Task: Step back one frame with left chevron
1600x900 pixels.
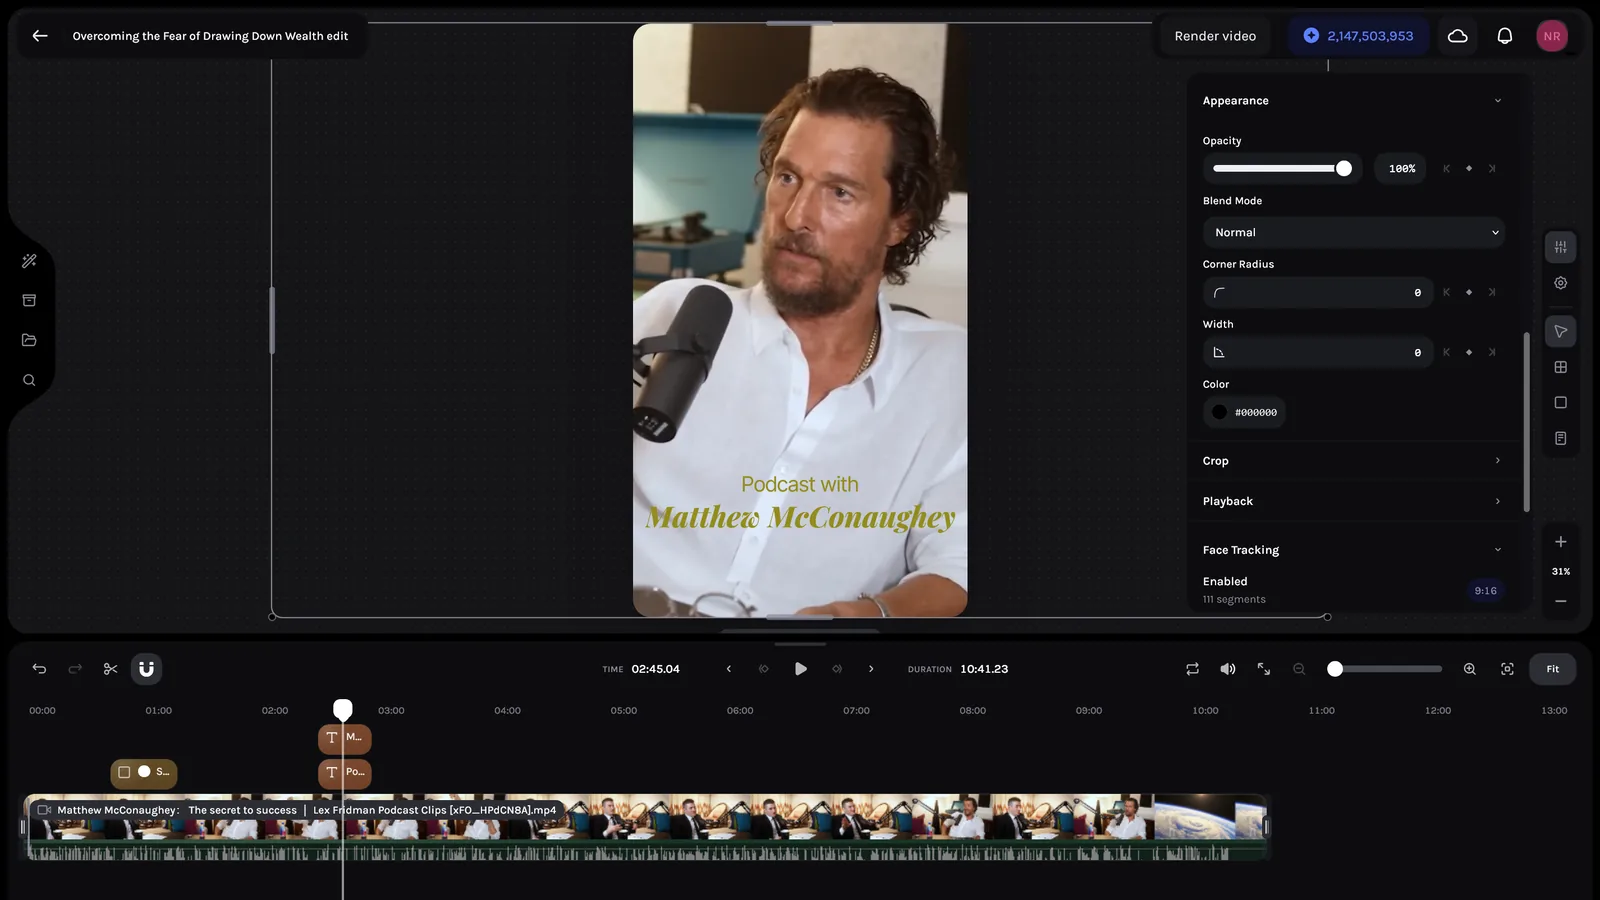Action: [x=728, y=669]
